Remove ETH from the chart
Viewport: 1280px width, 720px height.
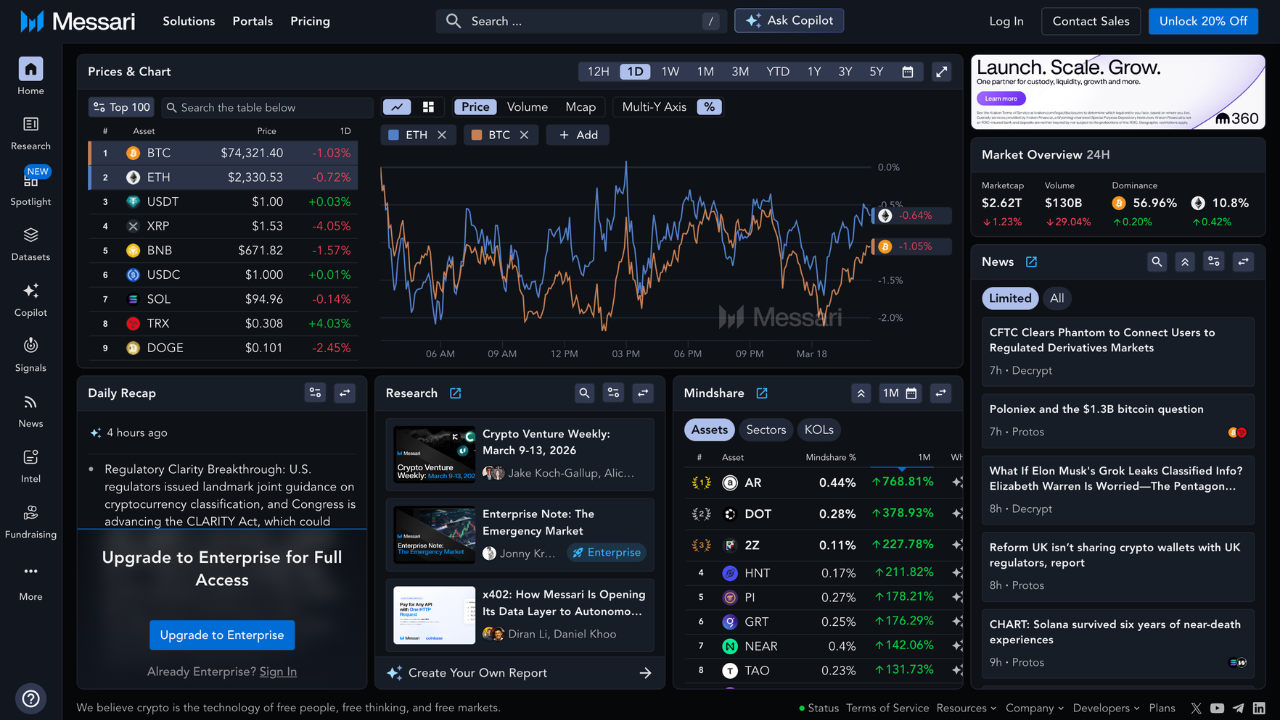pos(442,135)
